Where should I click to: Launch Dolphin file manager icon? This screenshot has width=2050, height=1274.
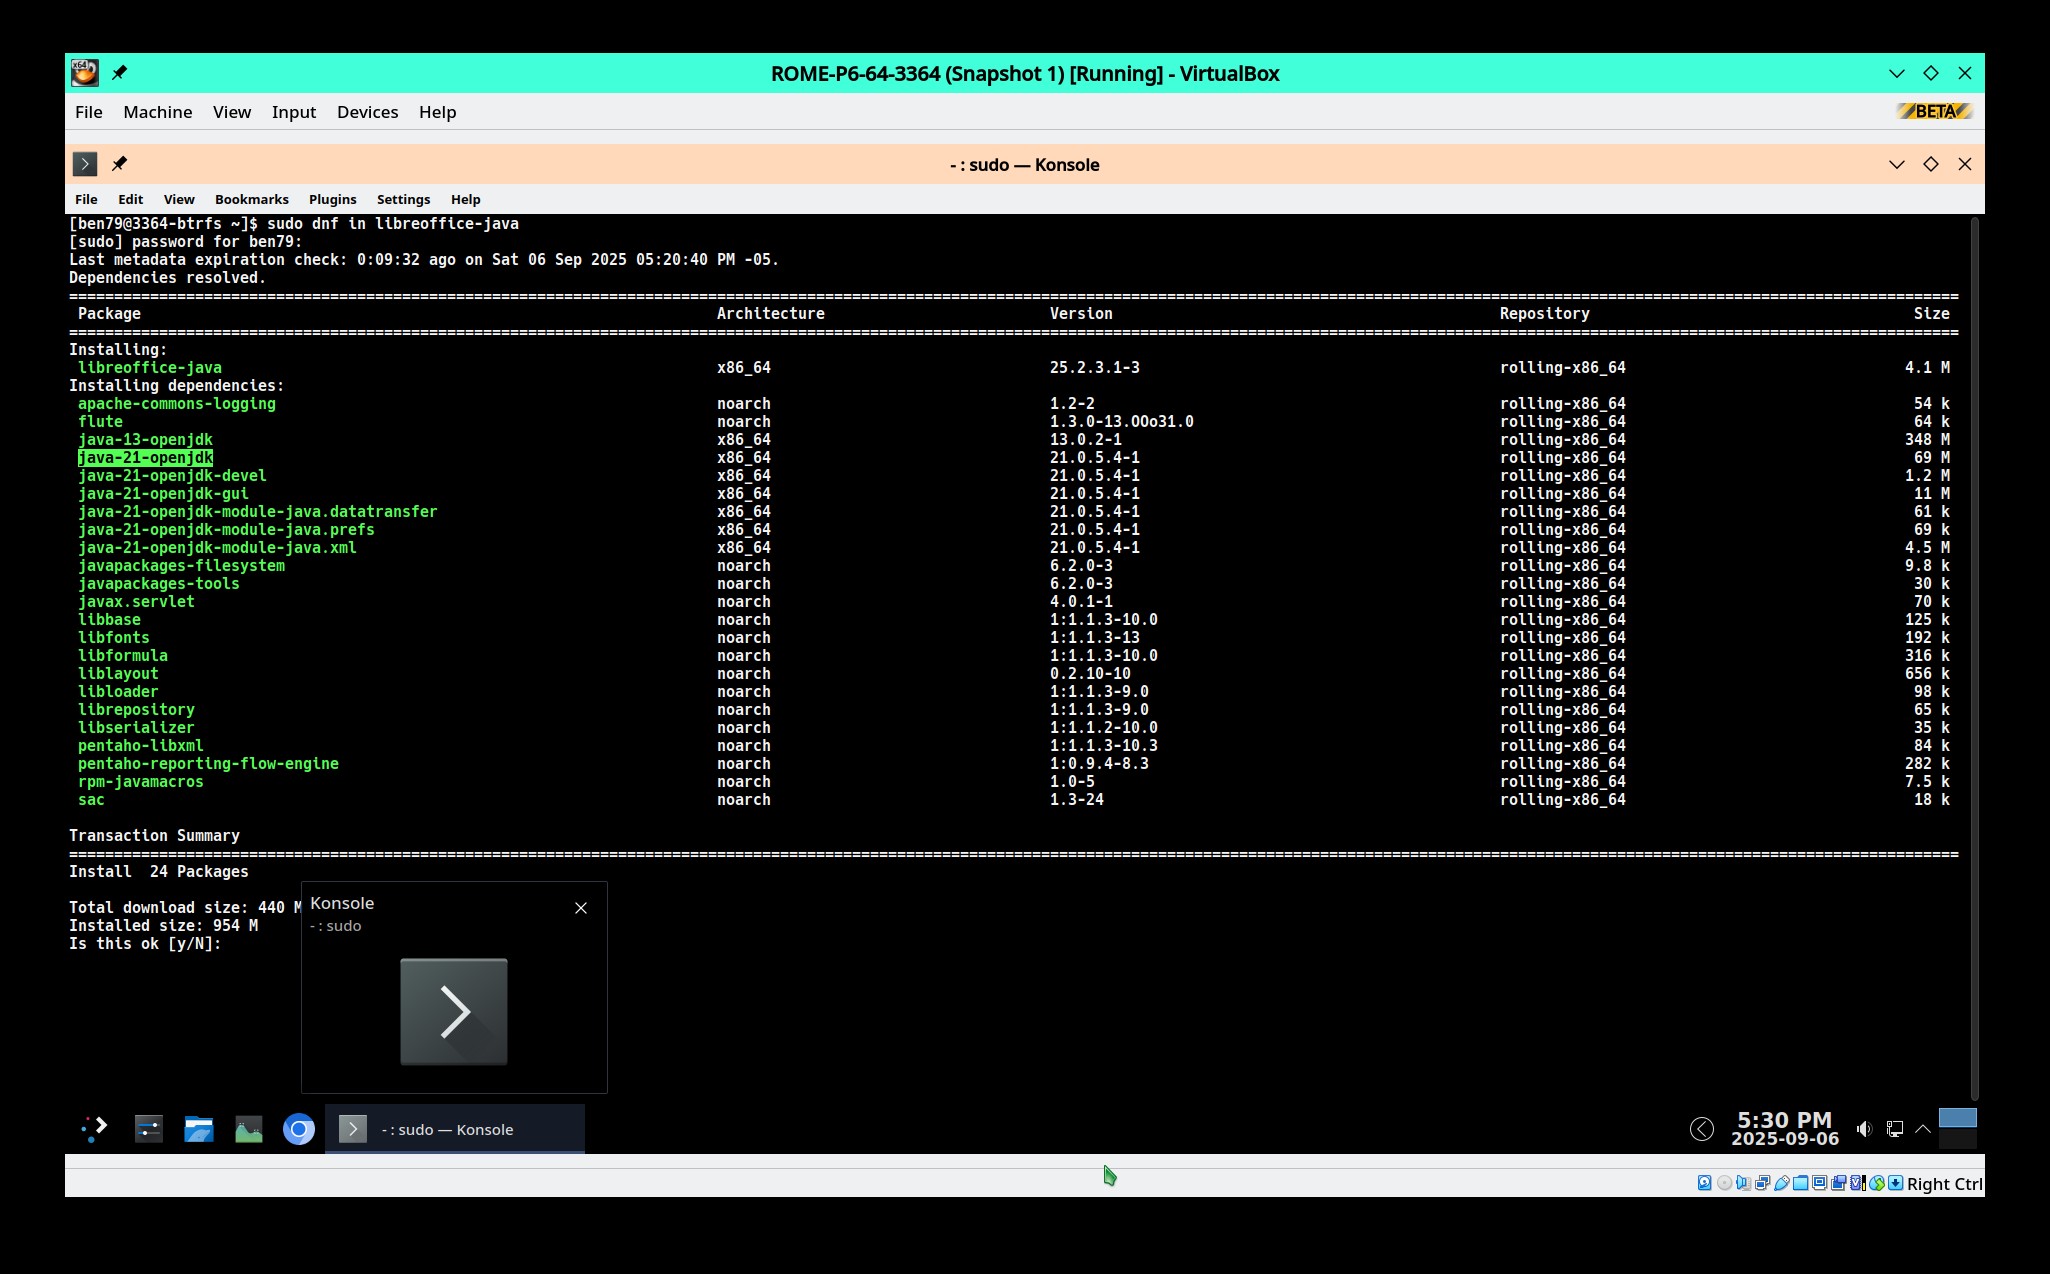tap(199, 1129)
